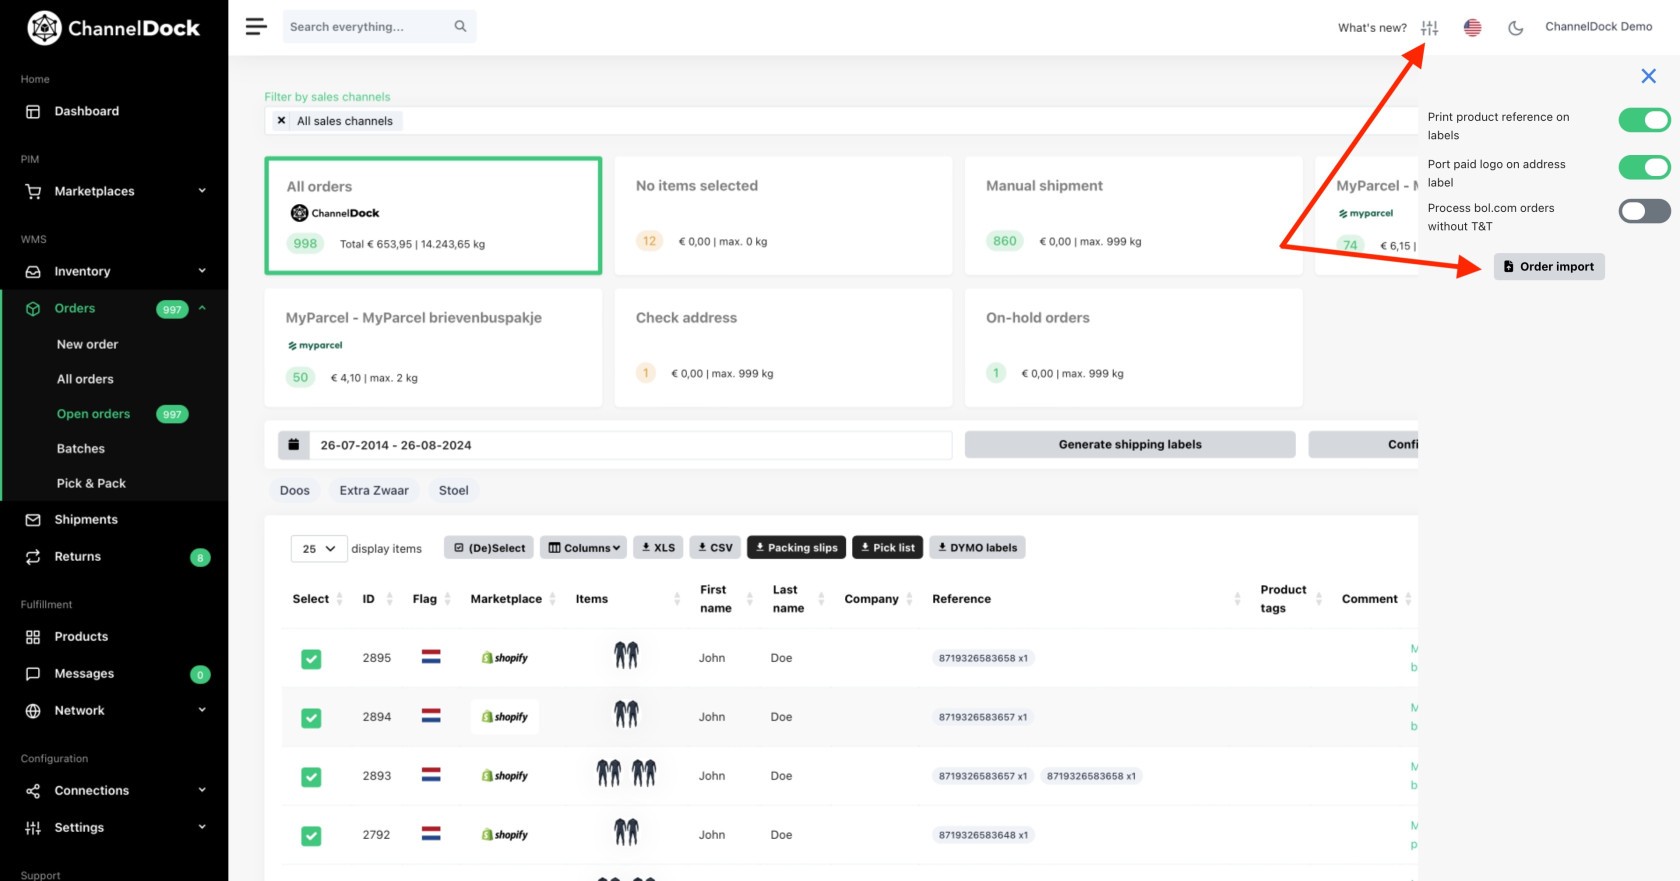This screenshot has width=1680, height=881.
Task: Open New order in sidebar
Action: pyautogui.click(x=87, y=344)
